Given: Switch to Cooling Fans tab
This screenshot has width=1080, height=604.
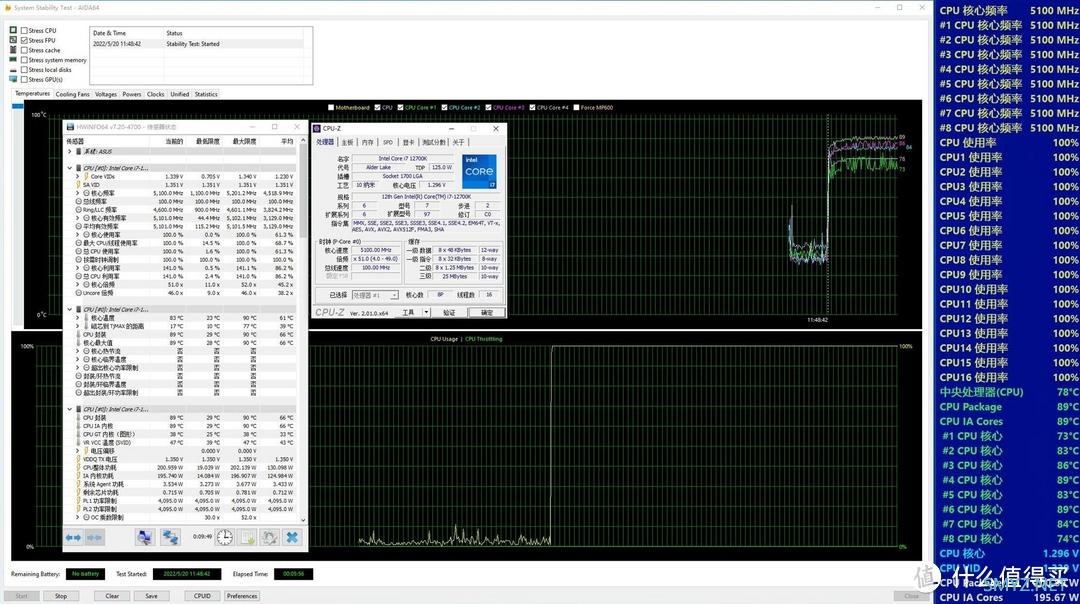Looking at the screenshot, I should coord(72,94).
